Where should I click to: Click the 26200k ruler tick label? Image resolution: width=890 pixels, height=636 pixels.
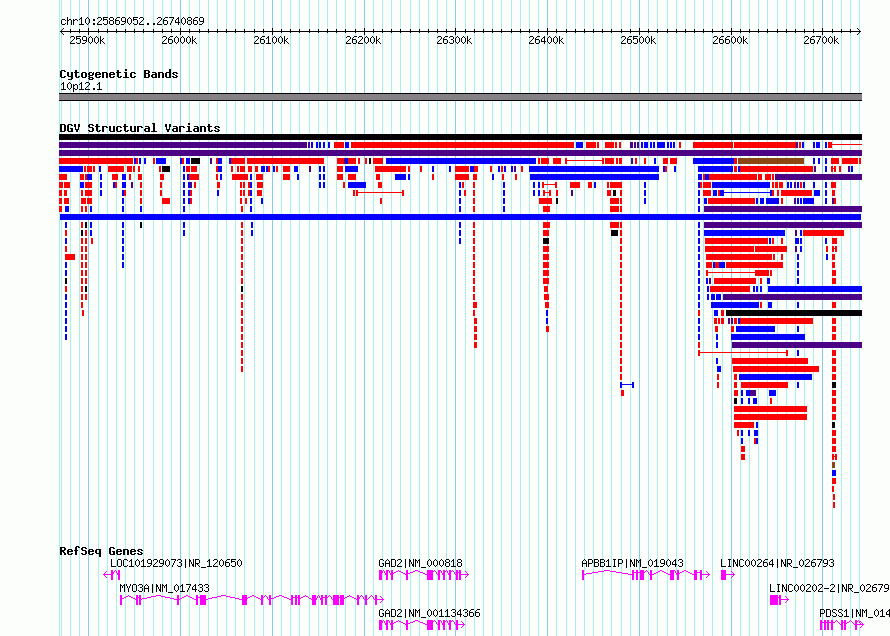pyautogui.click(x=363, y=40)
